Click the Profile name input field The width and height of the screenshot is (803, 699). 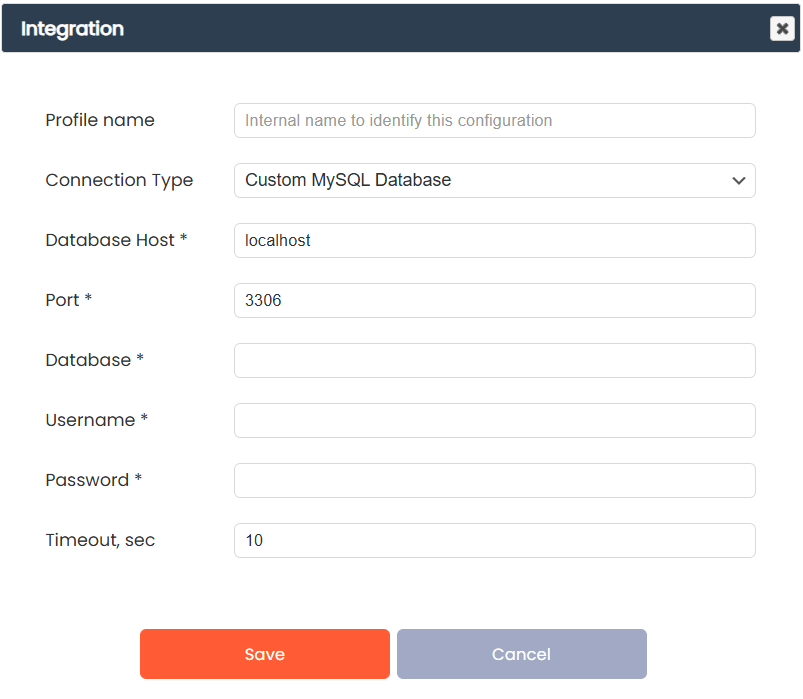tap(494, 120)
